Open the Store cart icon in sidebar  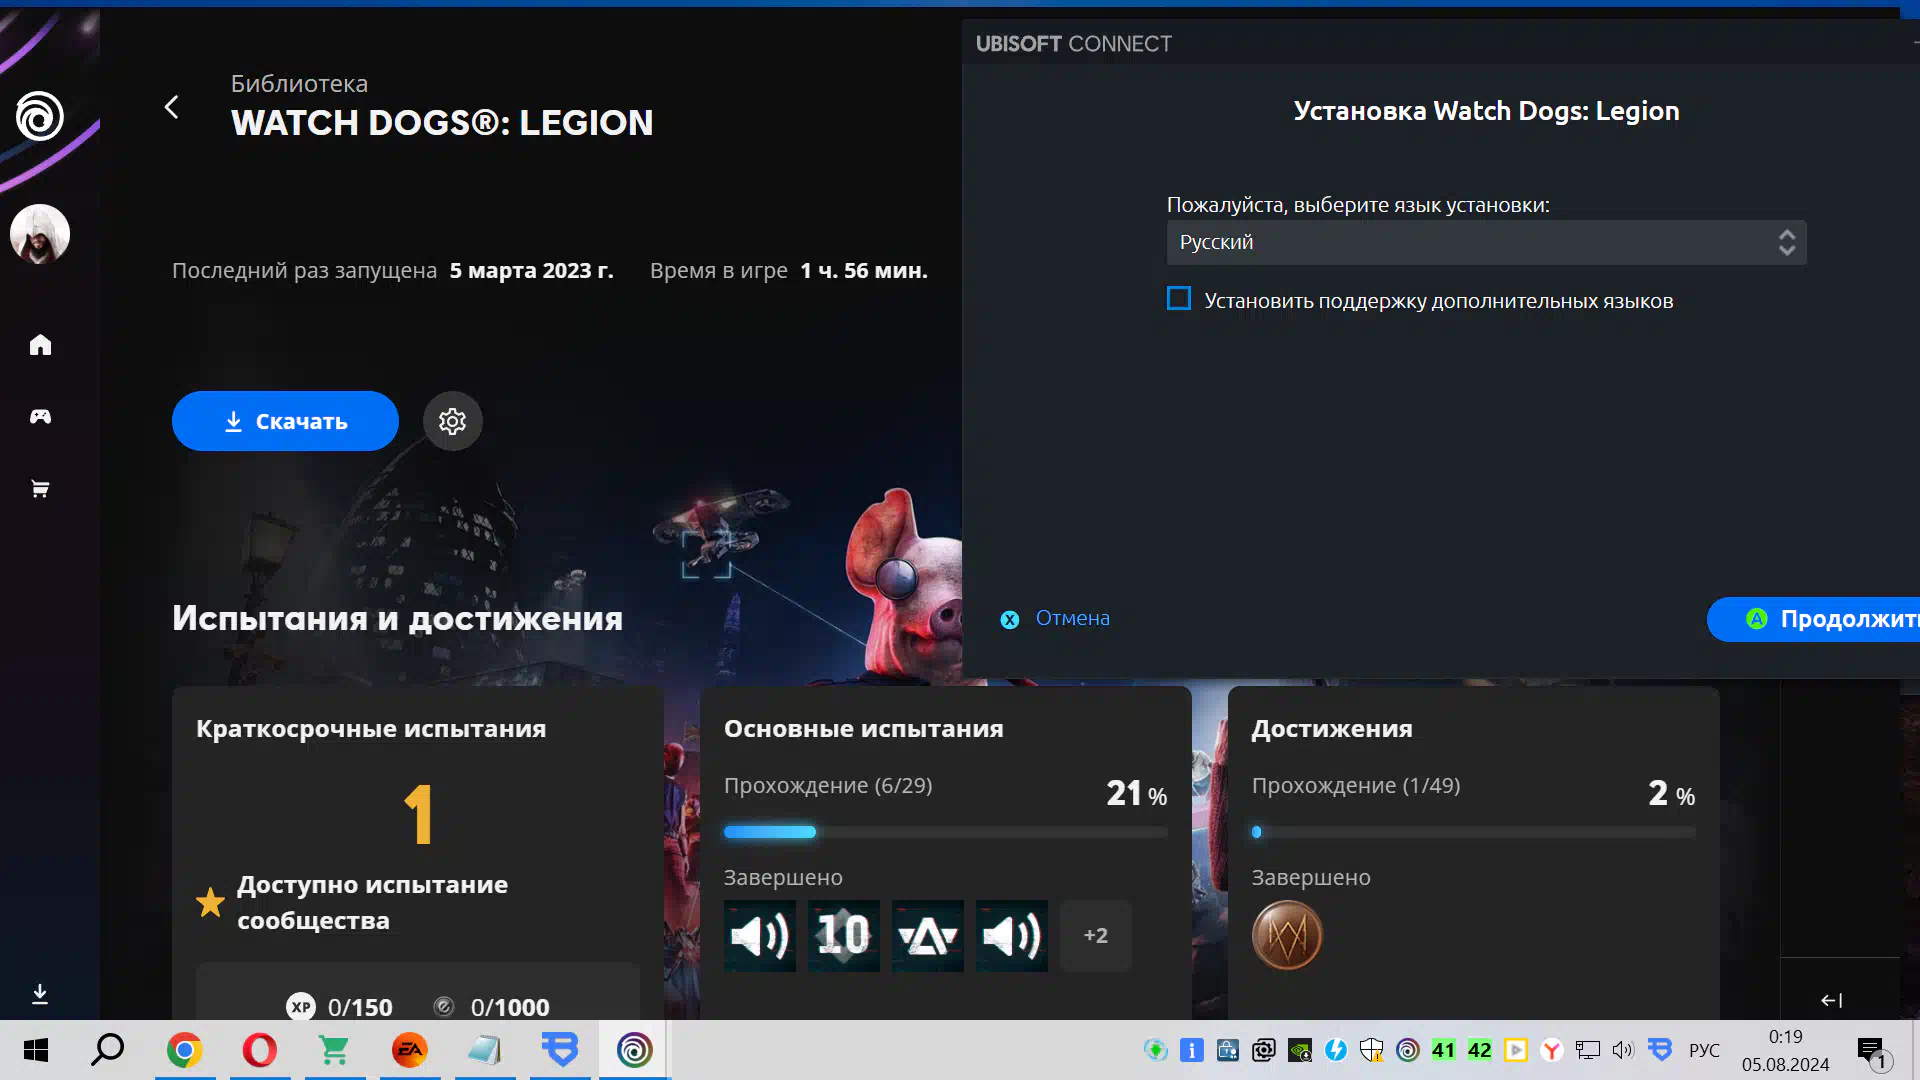pos(40,489)
